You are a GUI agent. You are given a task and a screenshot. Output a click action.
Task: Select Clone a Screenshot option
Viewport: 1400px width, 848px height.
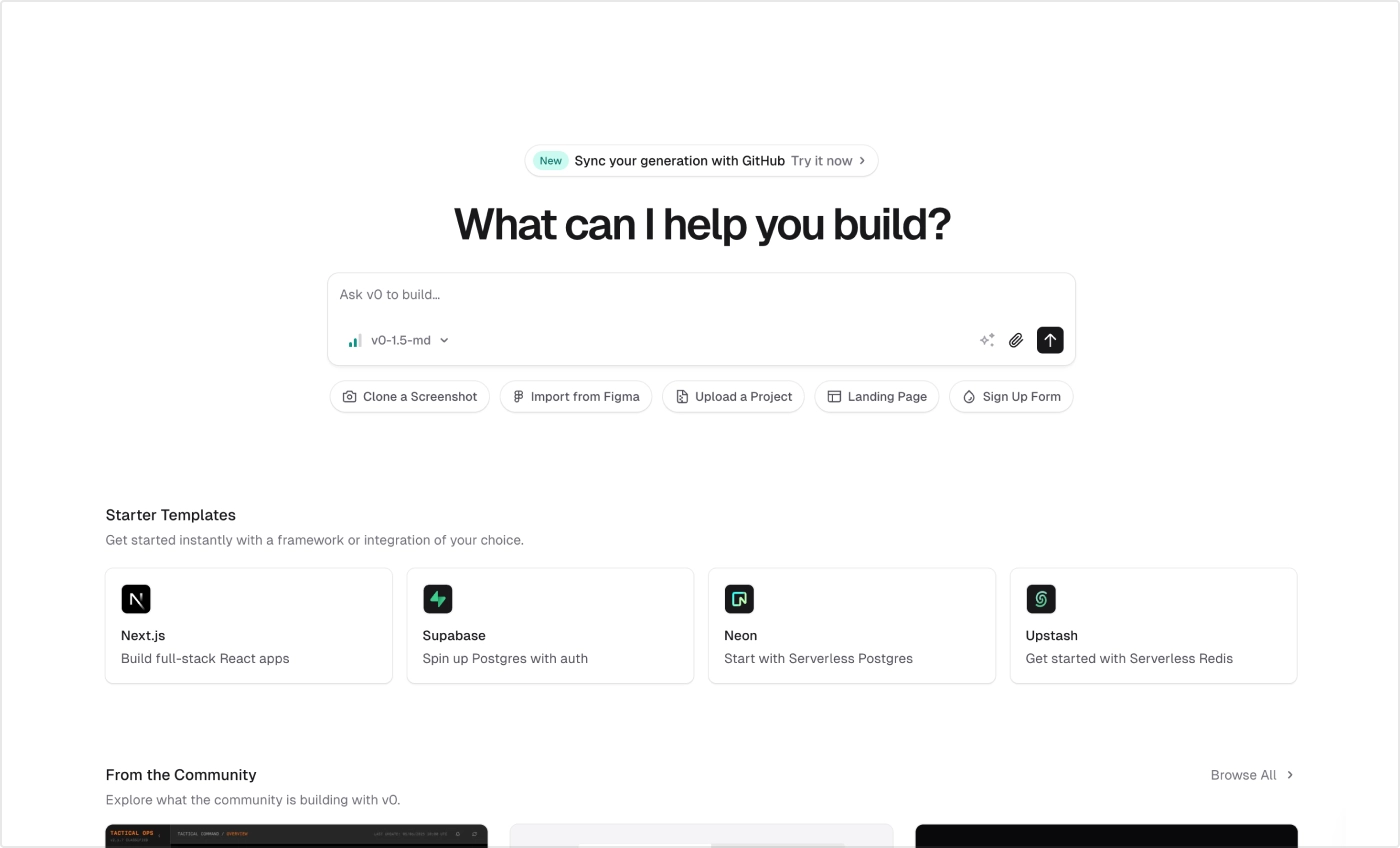click(410, 397)
